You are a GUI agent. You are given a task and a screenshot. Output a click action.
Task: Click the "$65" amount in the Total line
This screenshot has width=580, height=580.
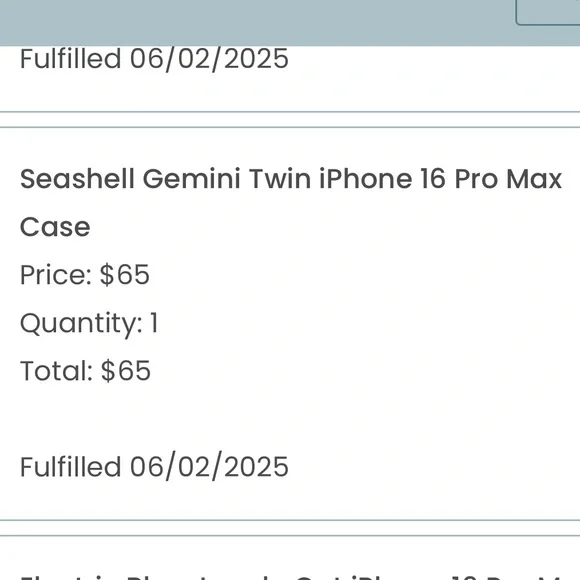click(126, 371)
